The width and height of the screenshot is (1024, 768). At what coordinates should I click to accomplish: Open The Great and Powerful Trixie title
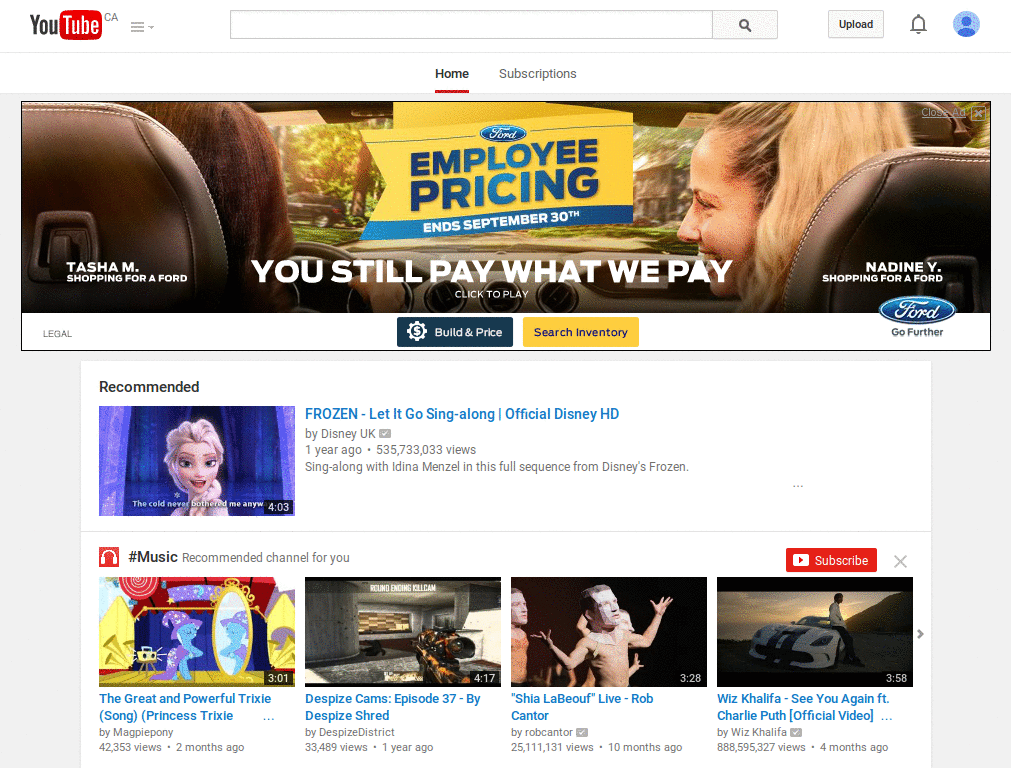tap(185, 707)
